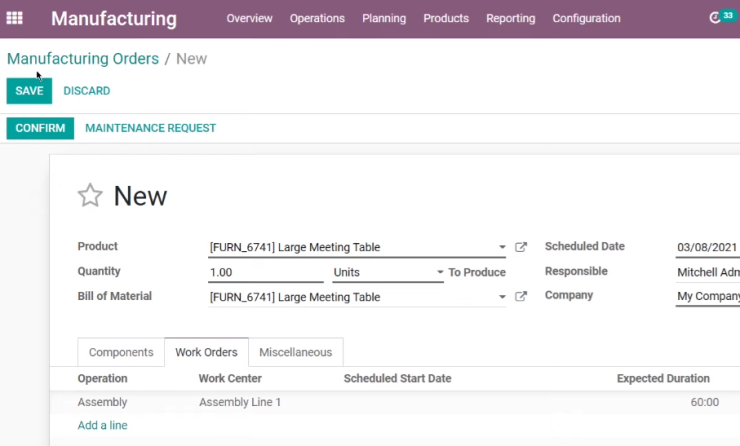
Task: Click the Quantity input field
Action: (x=266, y=272)
